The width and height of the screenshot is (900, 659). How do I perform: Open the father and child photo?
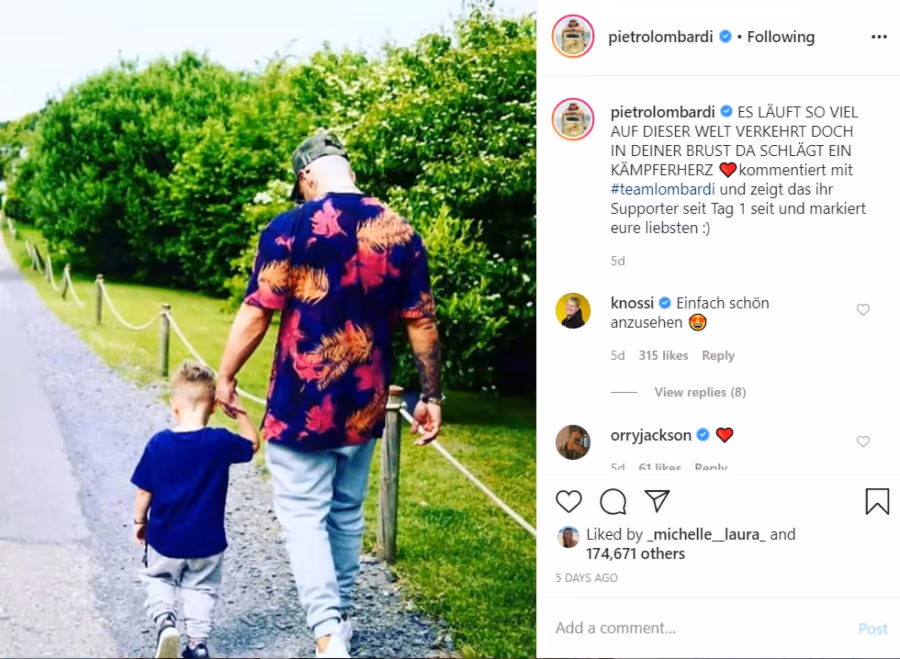[x=268, y=330]
